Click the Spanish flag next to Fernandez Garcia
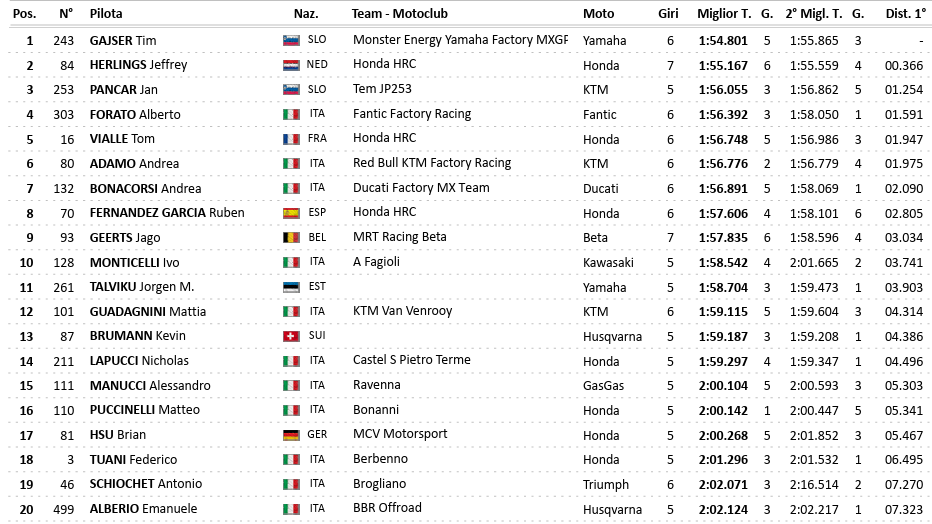The height and width of the screenshot is (524, 932). 291,213
